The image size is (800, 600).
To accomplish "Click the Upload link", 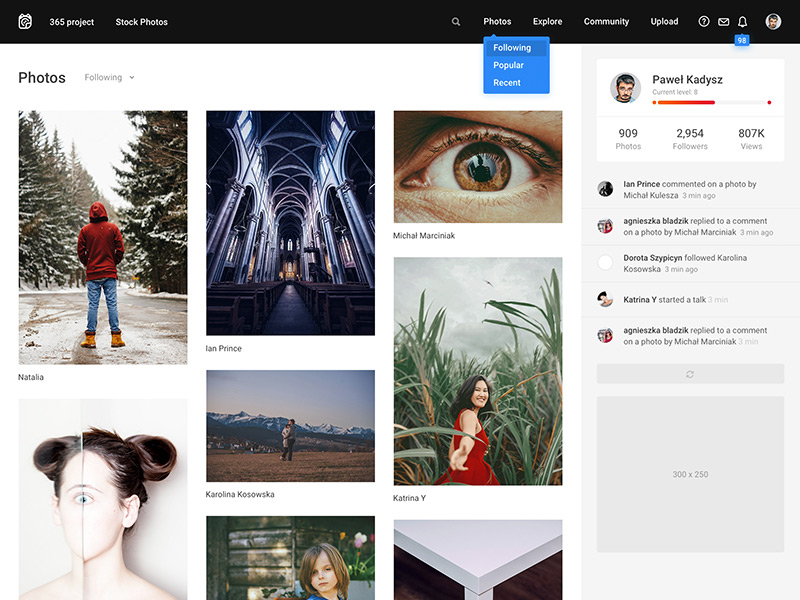I will point(664,21).
